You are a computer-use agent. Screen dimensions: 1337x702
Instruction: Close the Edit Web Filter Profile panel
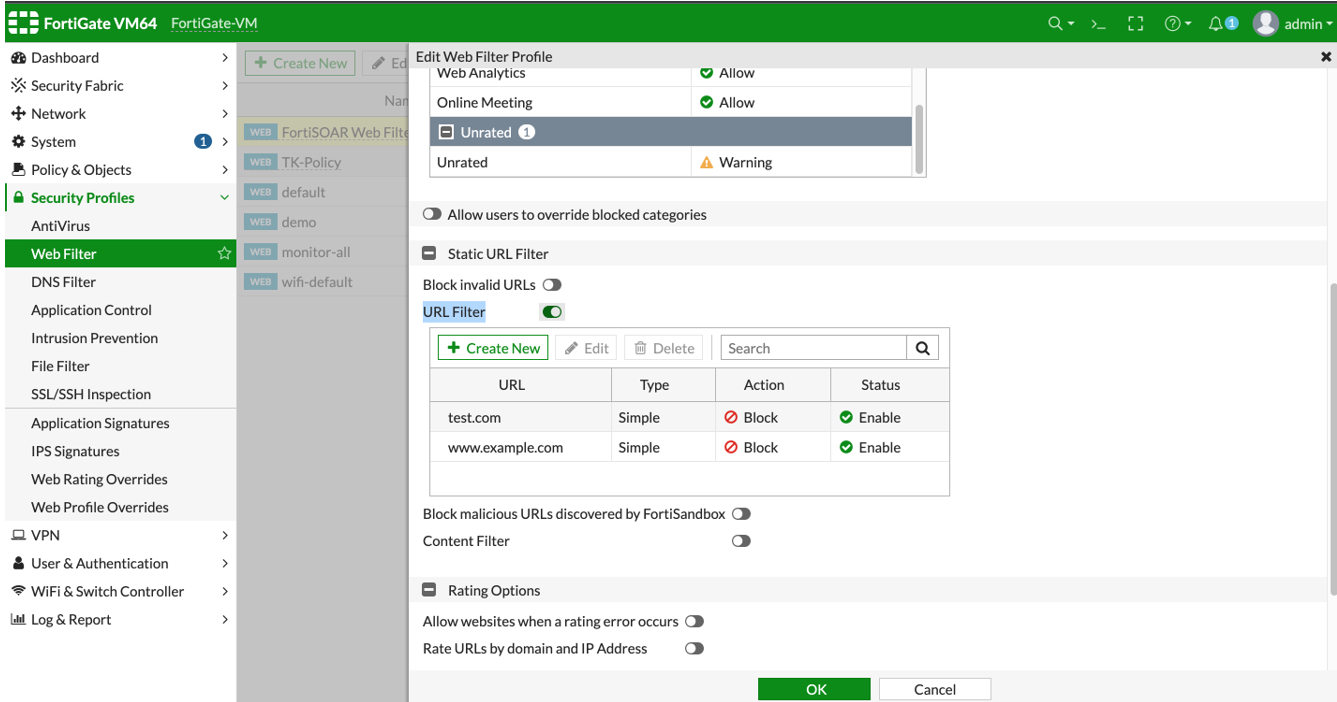tap(1326, 57)
